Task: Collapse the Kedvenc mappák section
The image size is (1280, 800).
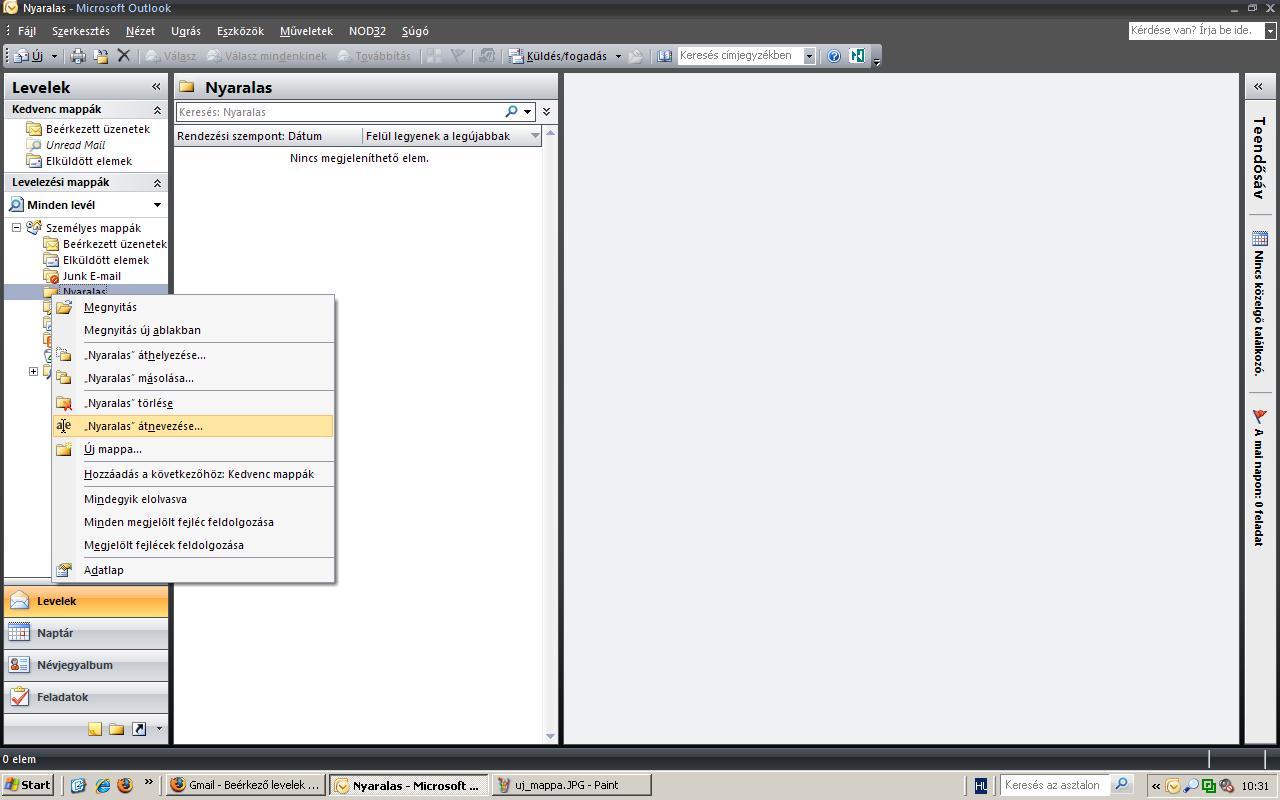Action: [x=157, y=109]
